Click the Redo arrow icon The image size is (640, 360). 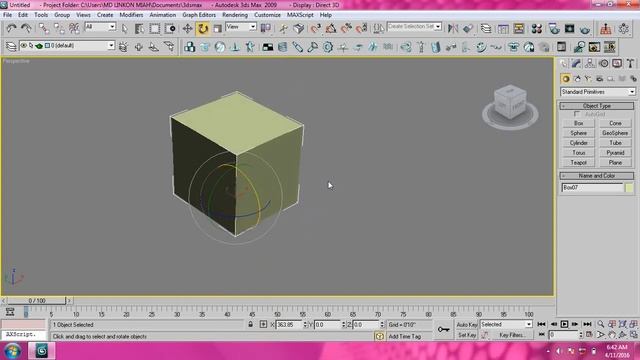[26, 28]
